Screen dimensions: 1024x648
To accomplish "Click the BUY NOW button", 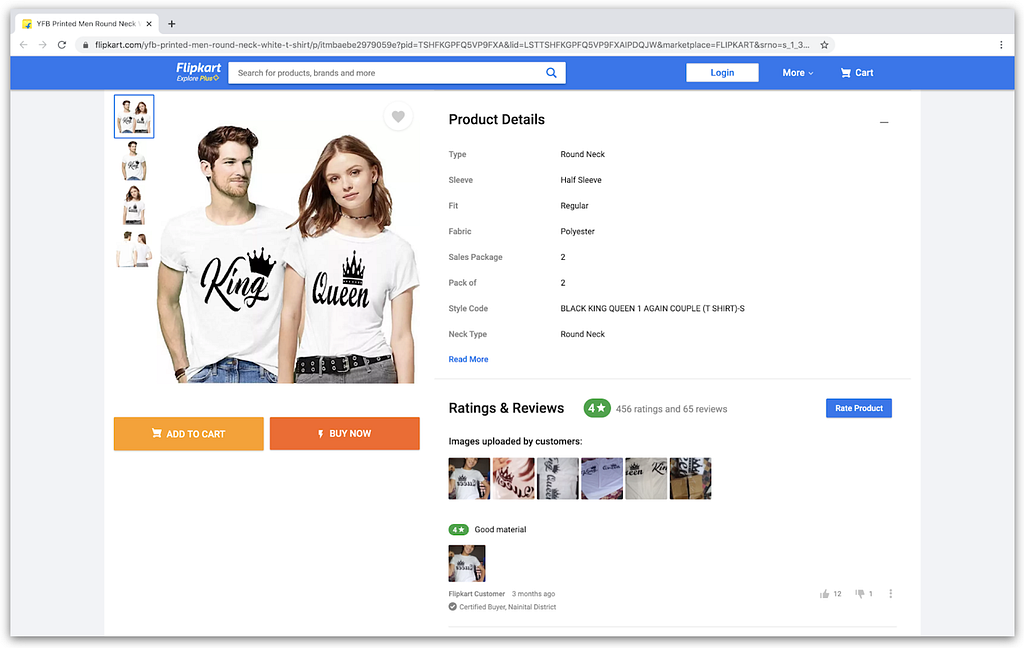I will coord(344,434).
